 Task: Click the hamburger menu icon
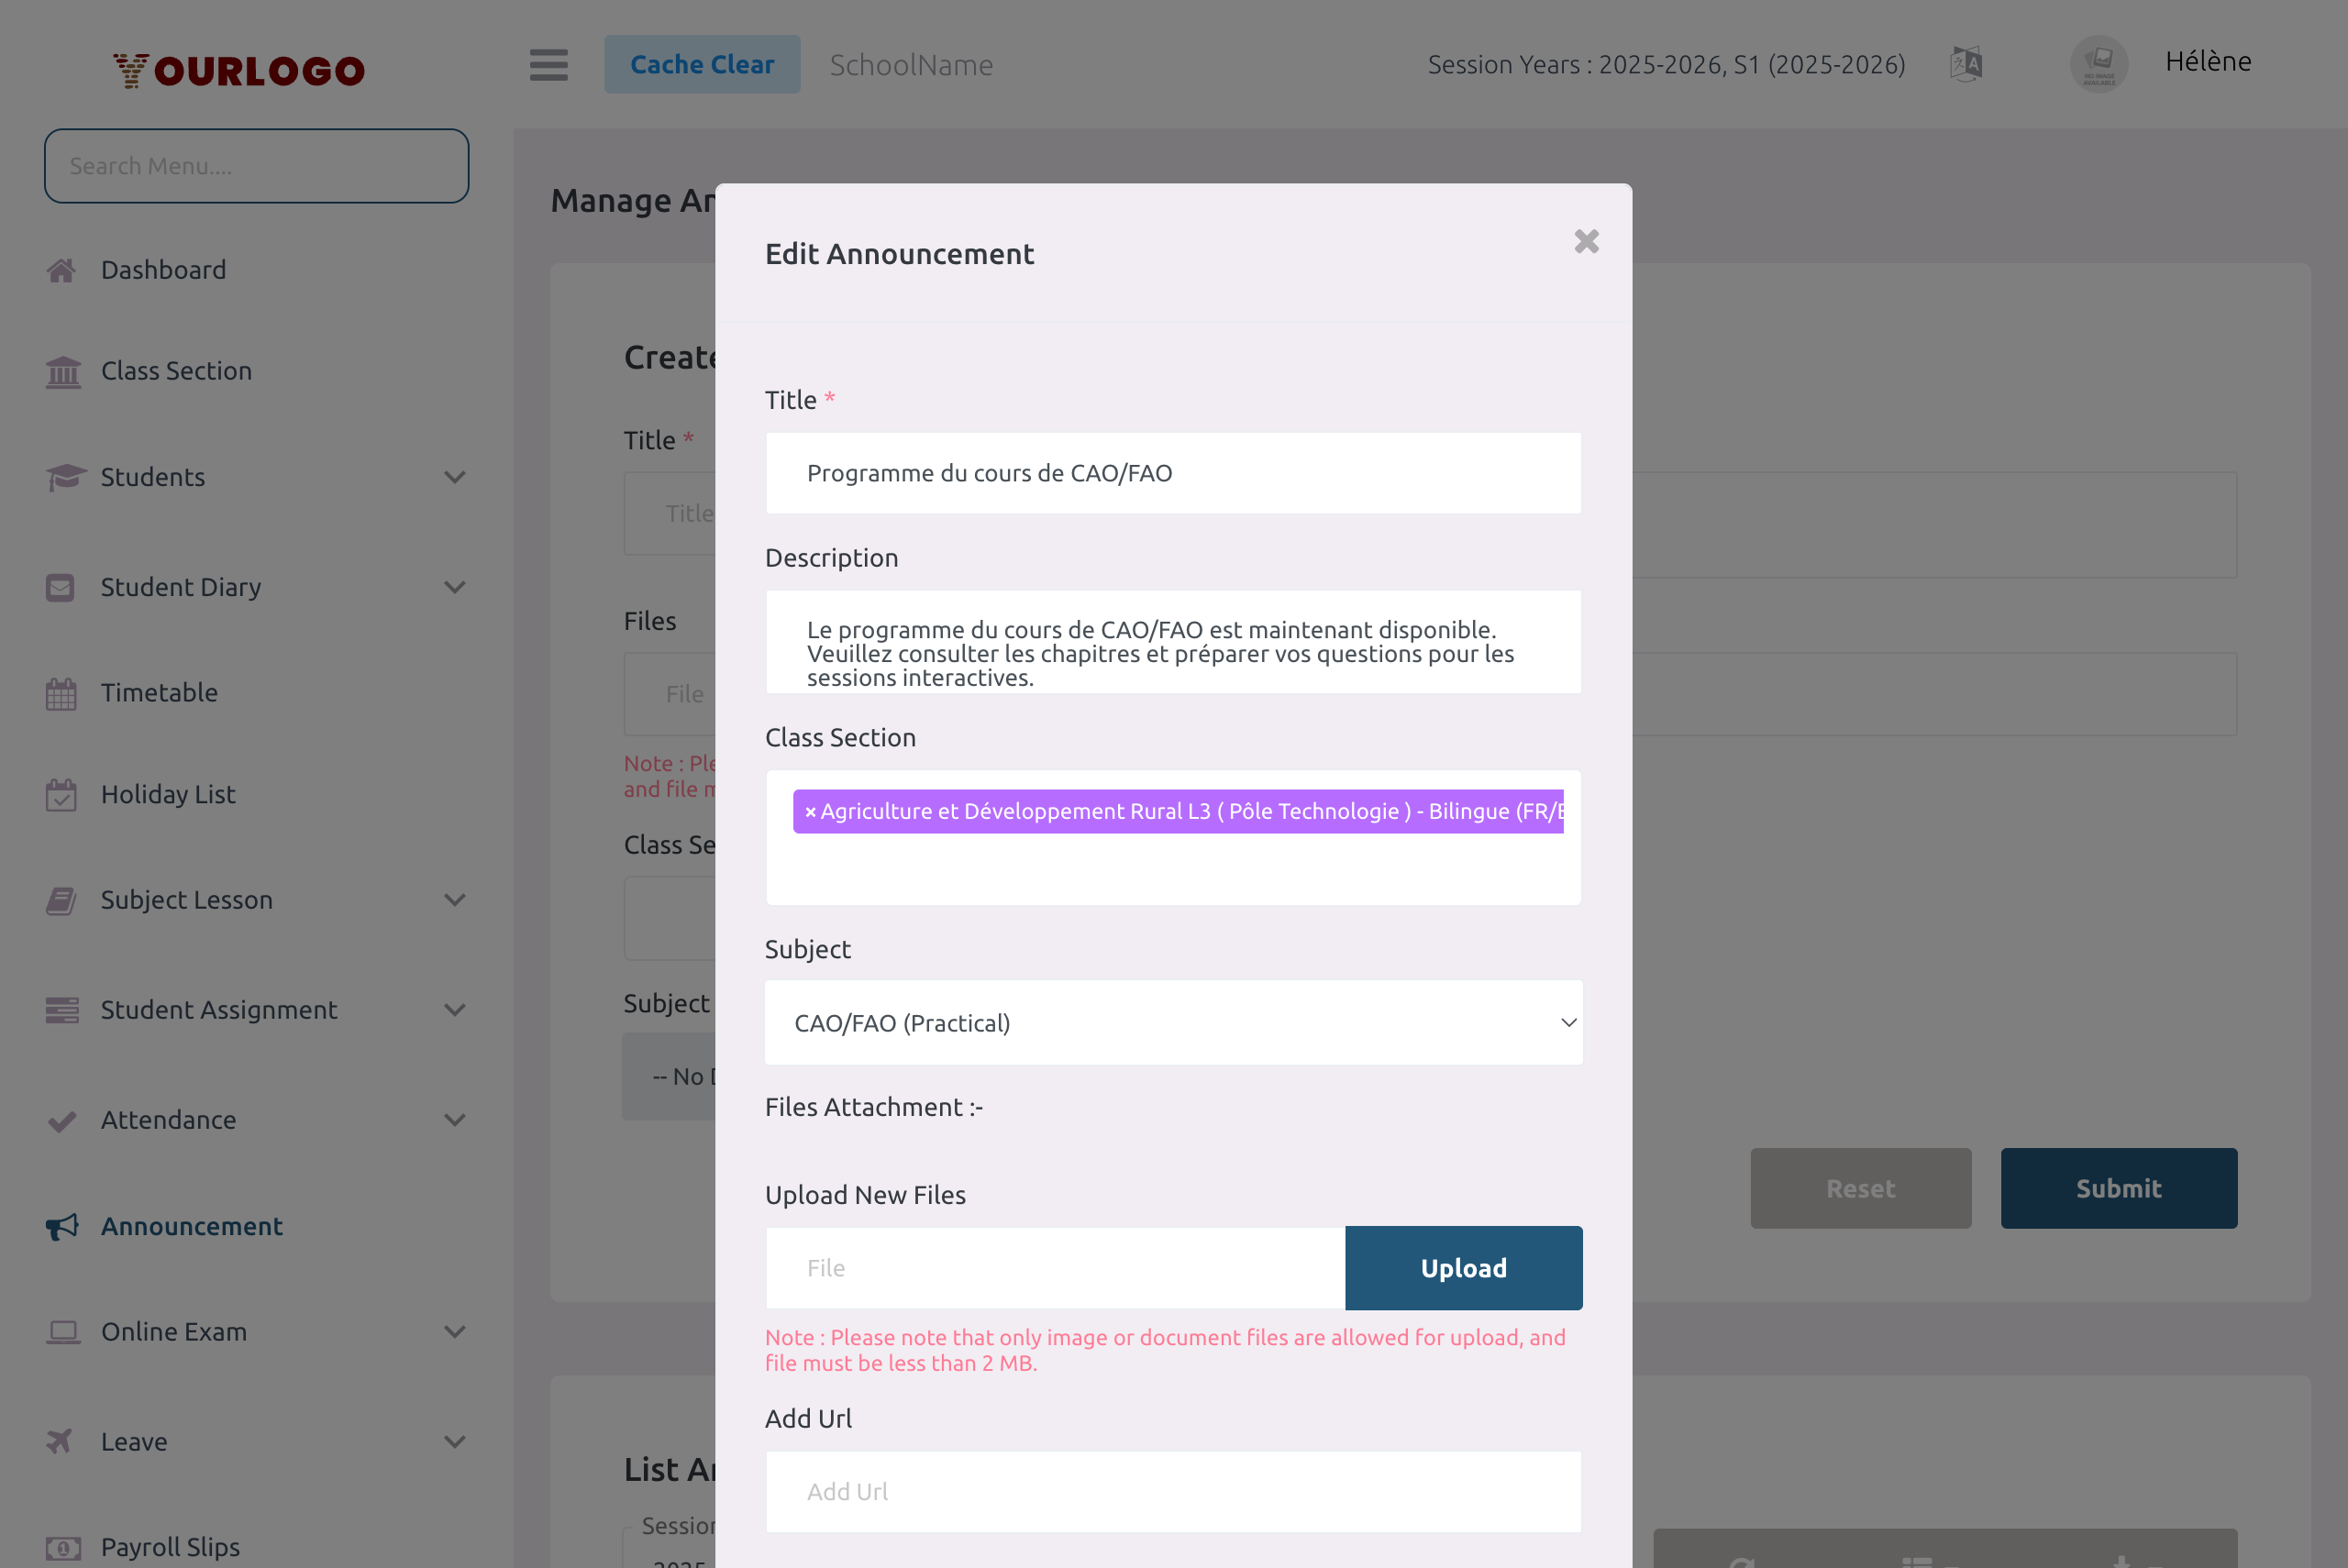click(548, 64)
